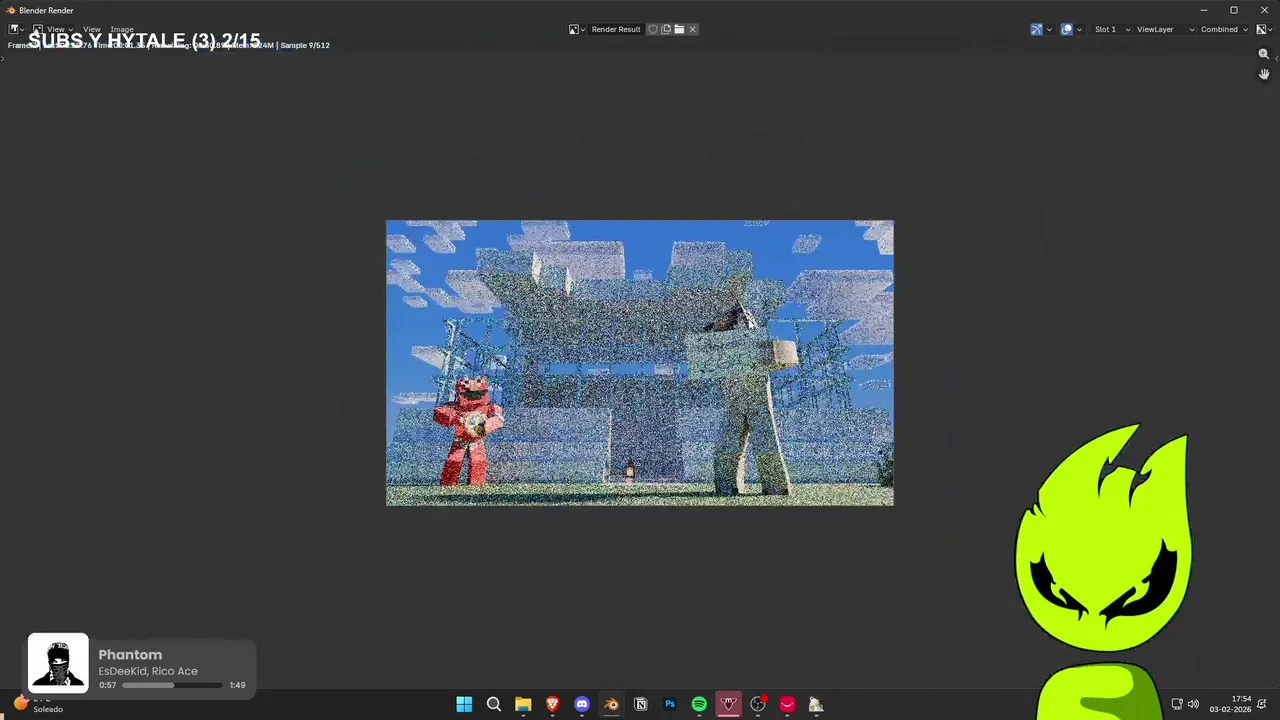Open the Slot 1 render slot dropdown
The width and height of the screenshot is (1280, 720).
pos(1112,29)
